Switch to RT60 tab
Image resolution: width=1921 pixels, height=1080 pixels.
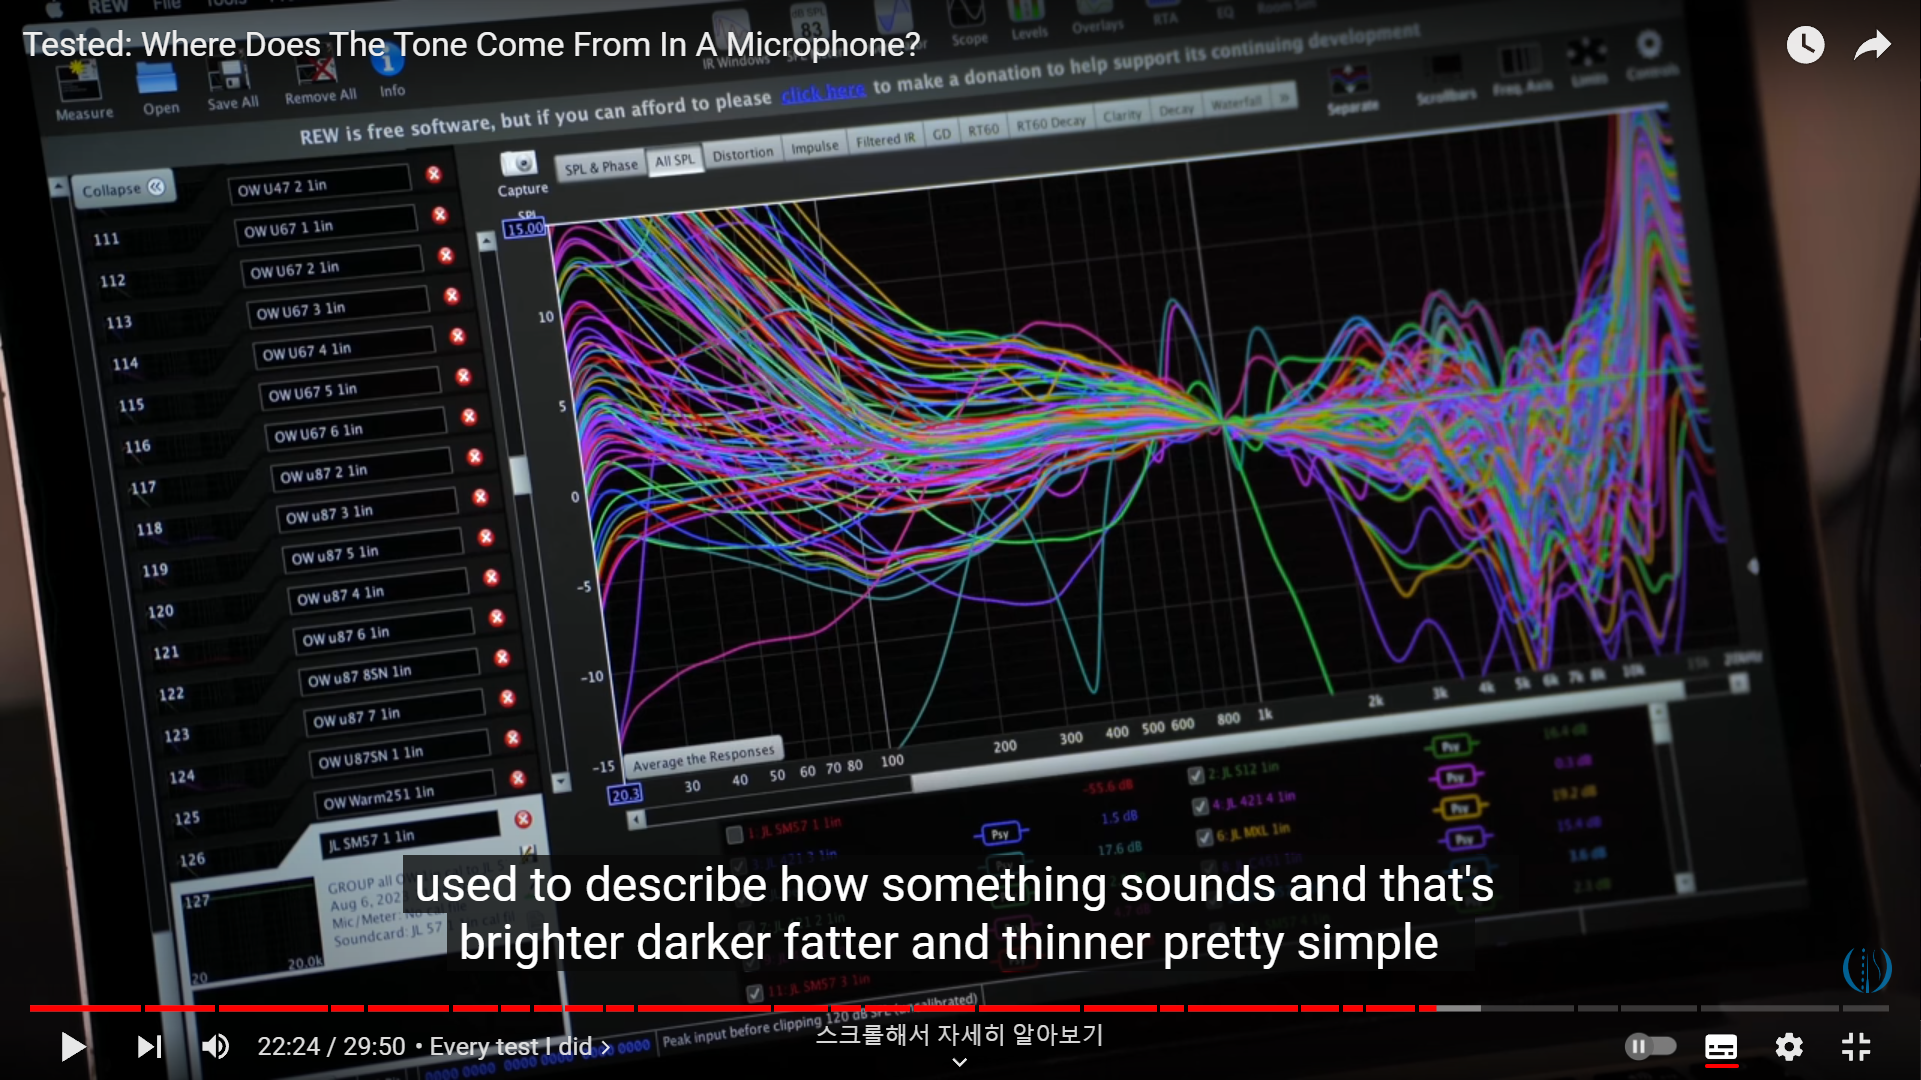(982, 130)
